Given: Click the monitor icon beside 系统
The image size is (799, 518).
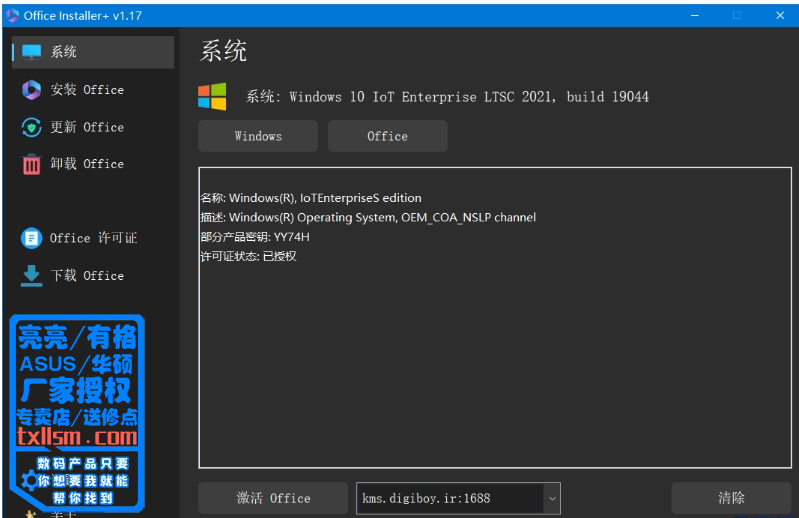Looking at the screenshot, I should click(32, 52).
